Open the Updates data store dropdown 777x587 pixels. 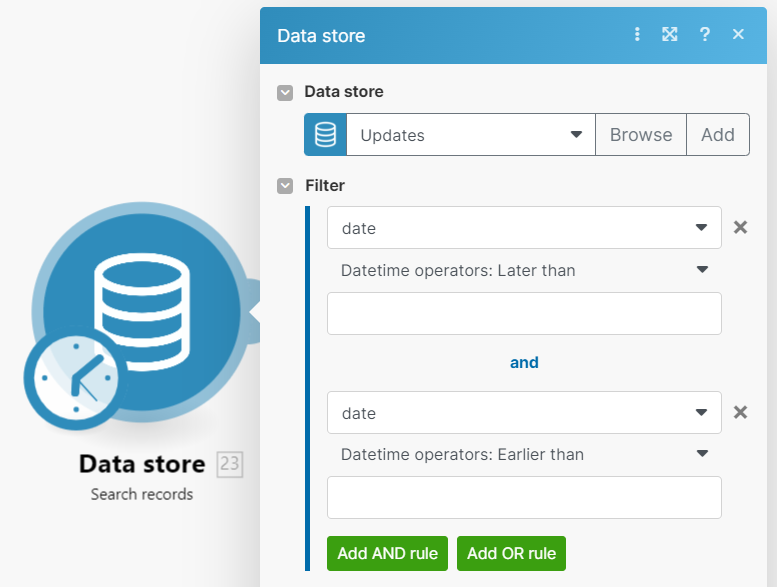coord(470,135)
